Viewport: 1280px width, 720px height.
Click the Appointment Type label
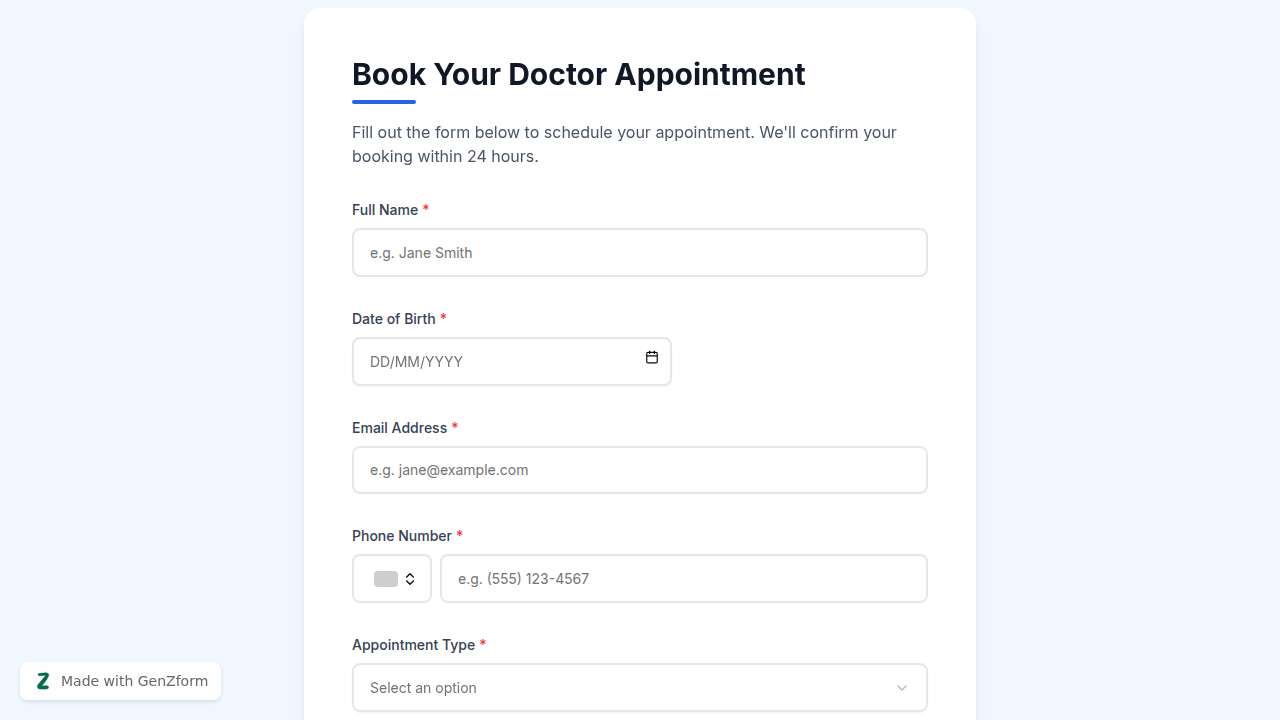click(x=414, y=645)
